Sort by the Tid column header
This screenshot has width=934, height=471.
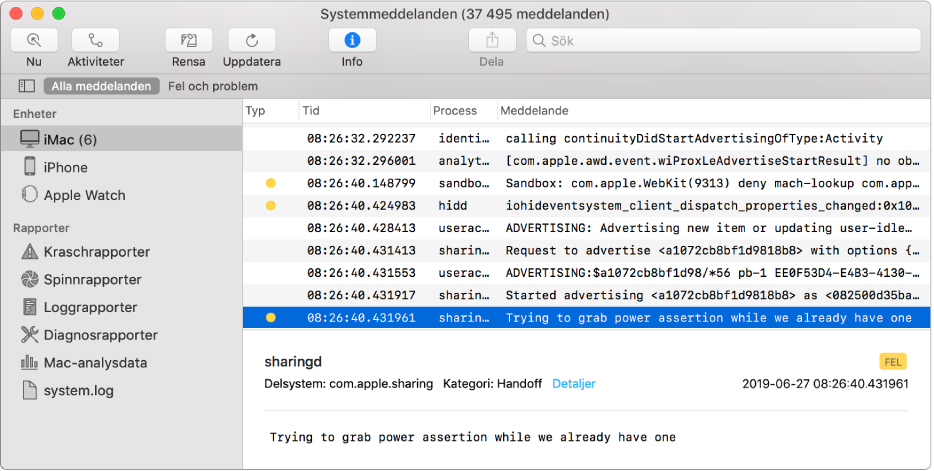click(311, 111)
